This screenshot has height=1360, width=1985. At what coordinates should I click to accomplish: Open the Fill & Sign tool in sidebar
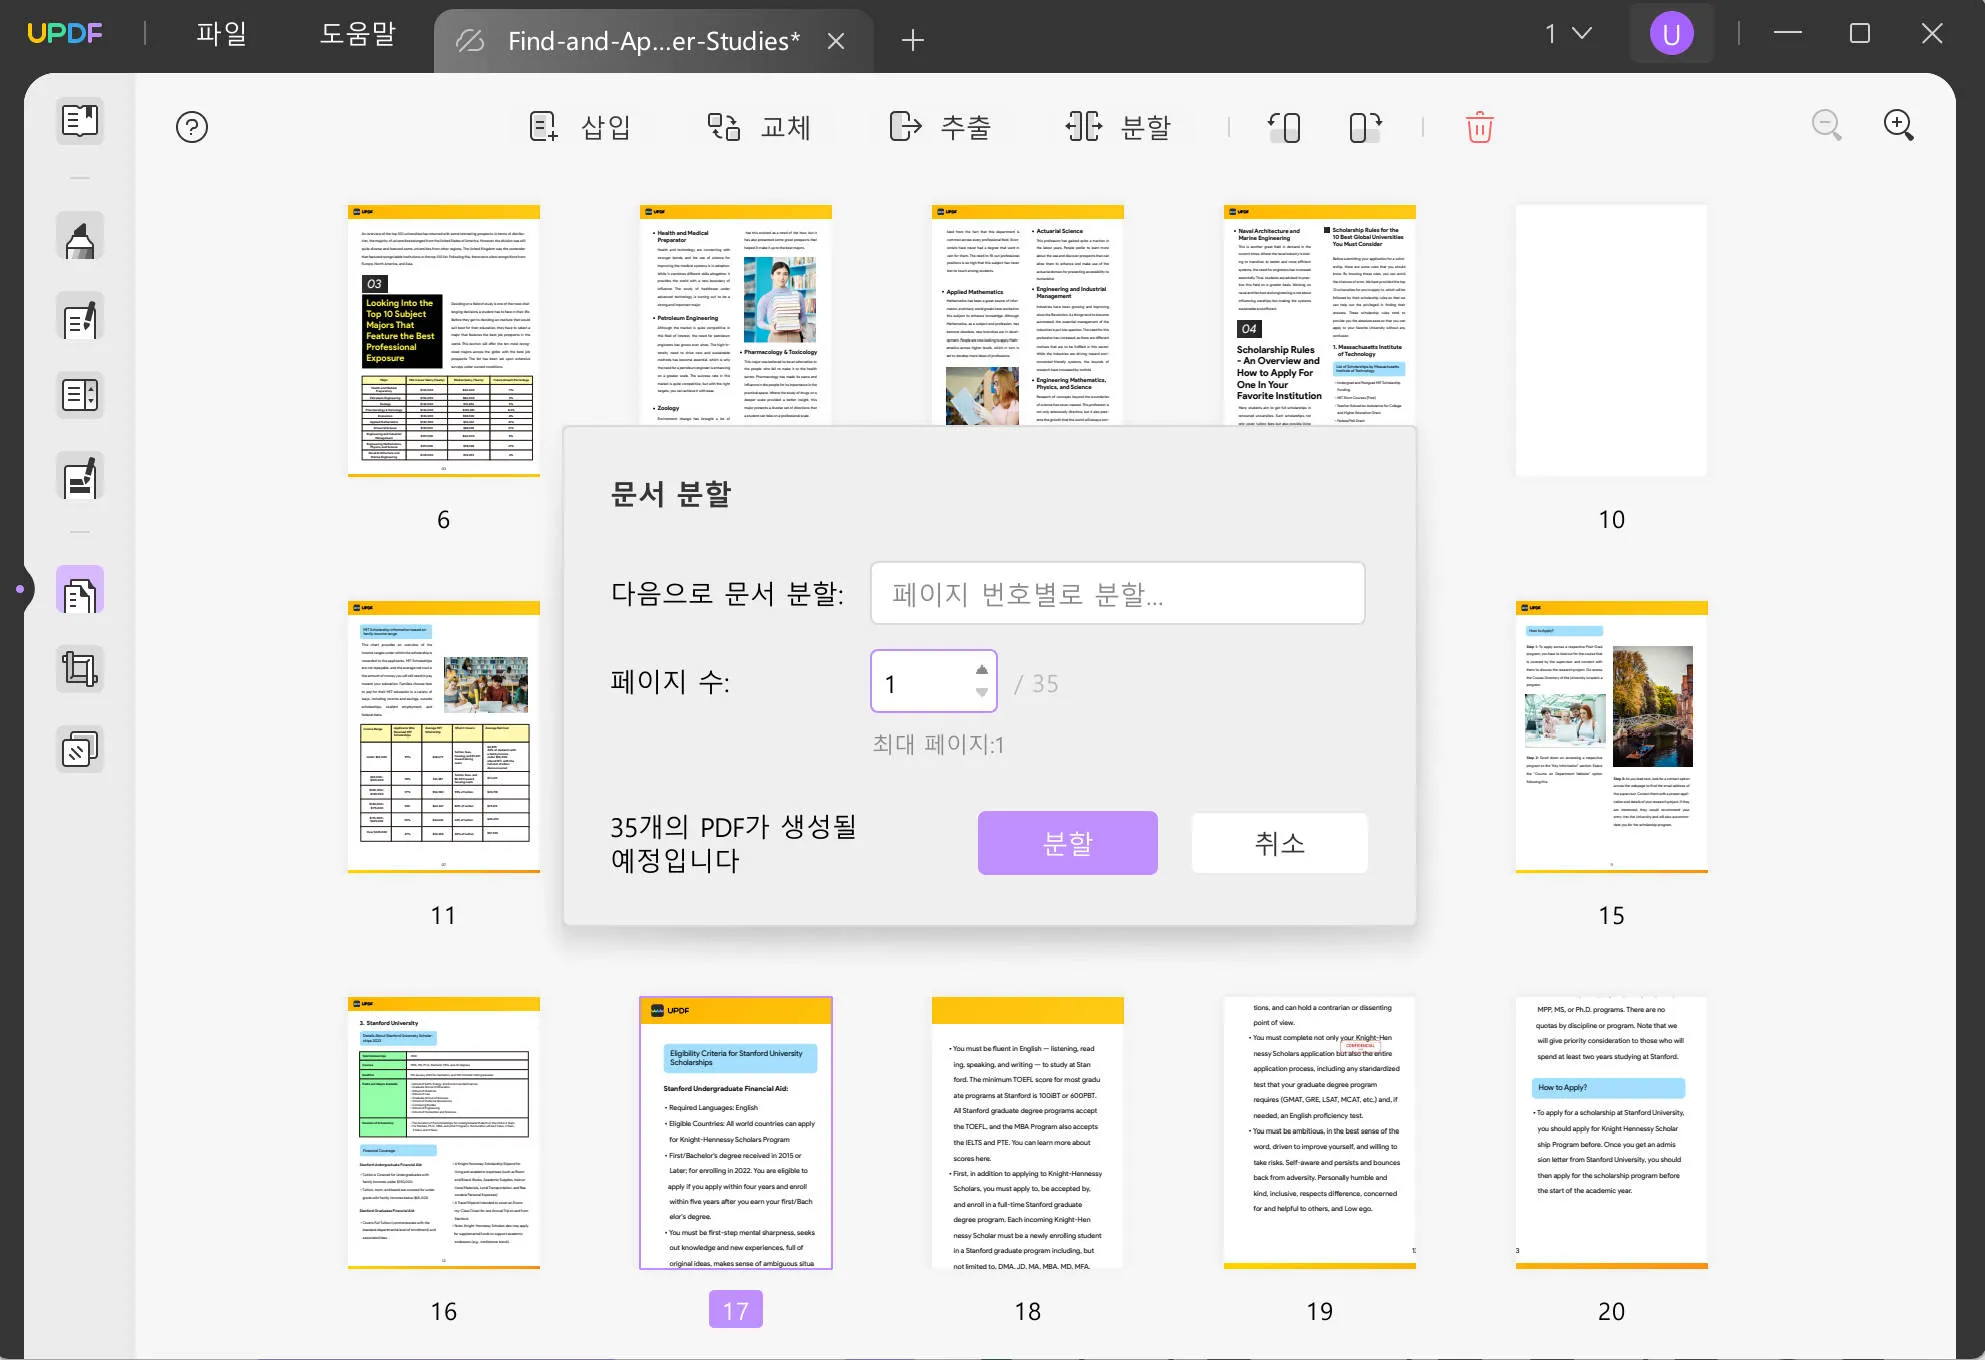pos(80,477)
